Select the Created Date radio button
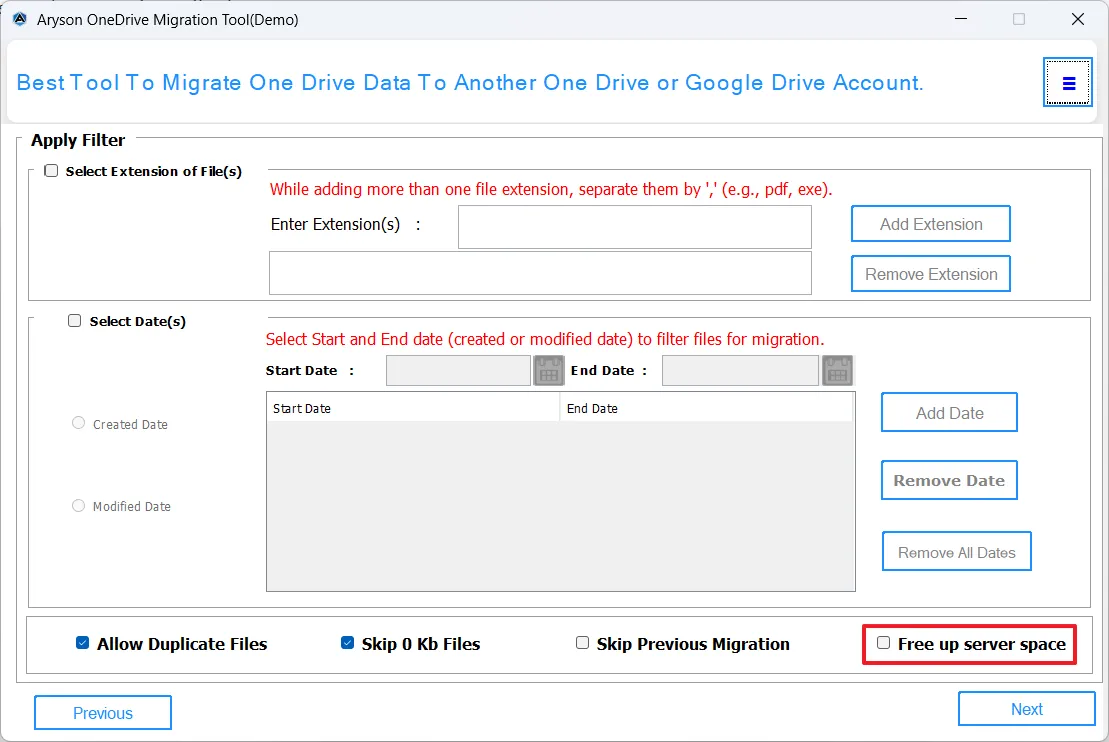The image size is (1109, 742). (x=79, y=423)
